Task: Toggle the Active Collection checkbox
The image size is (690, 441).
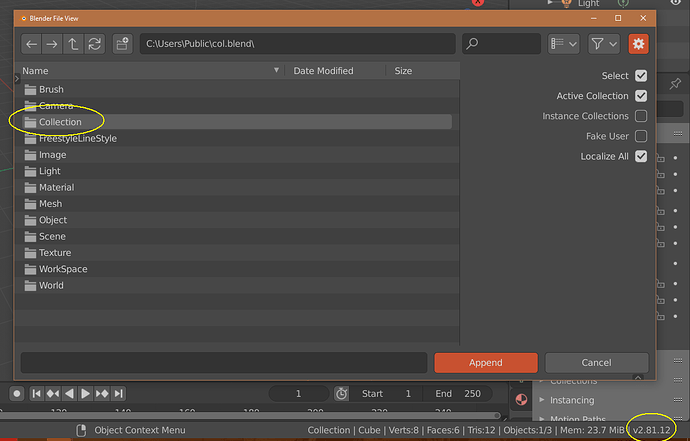Action: point(641,96)
